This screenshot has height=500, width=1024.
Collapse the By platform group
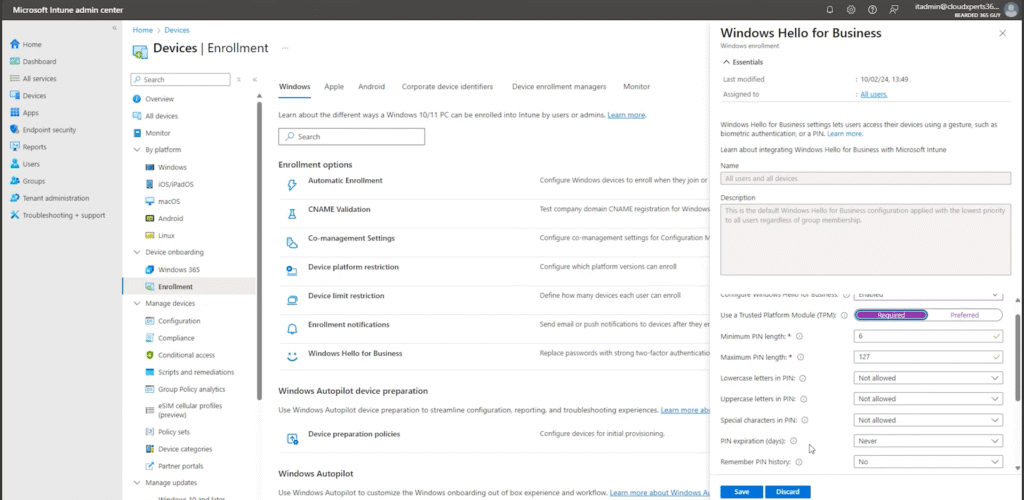tap(137, 150)
